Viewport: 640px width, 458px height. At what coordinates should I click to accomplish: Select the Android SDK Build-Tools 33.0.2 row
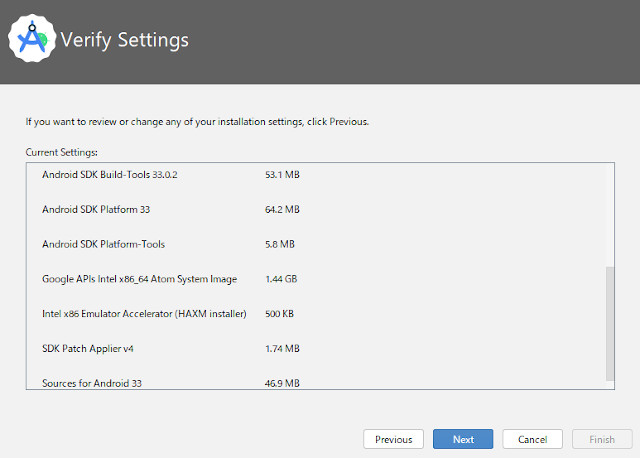coord(110,175)
